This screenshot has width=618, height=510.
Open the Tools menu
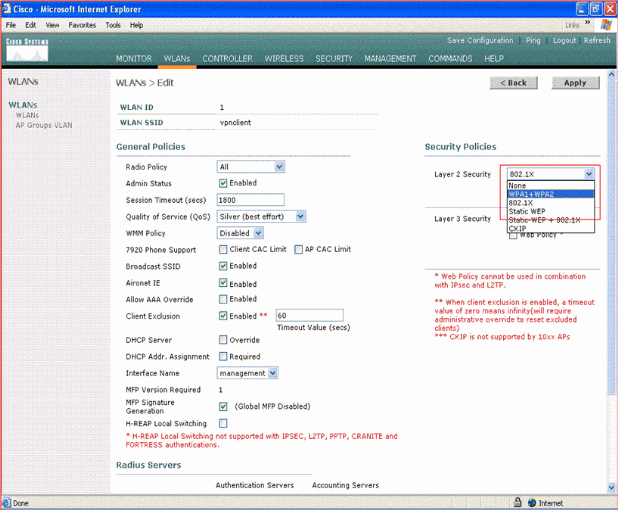pos(113,25)
